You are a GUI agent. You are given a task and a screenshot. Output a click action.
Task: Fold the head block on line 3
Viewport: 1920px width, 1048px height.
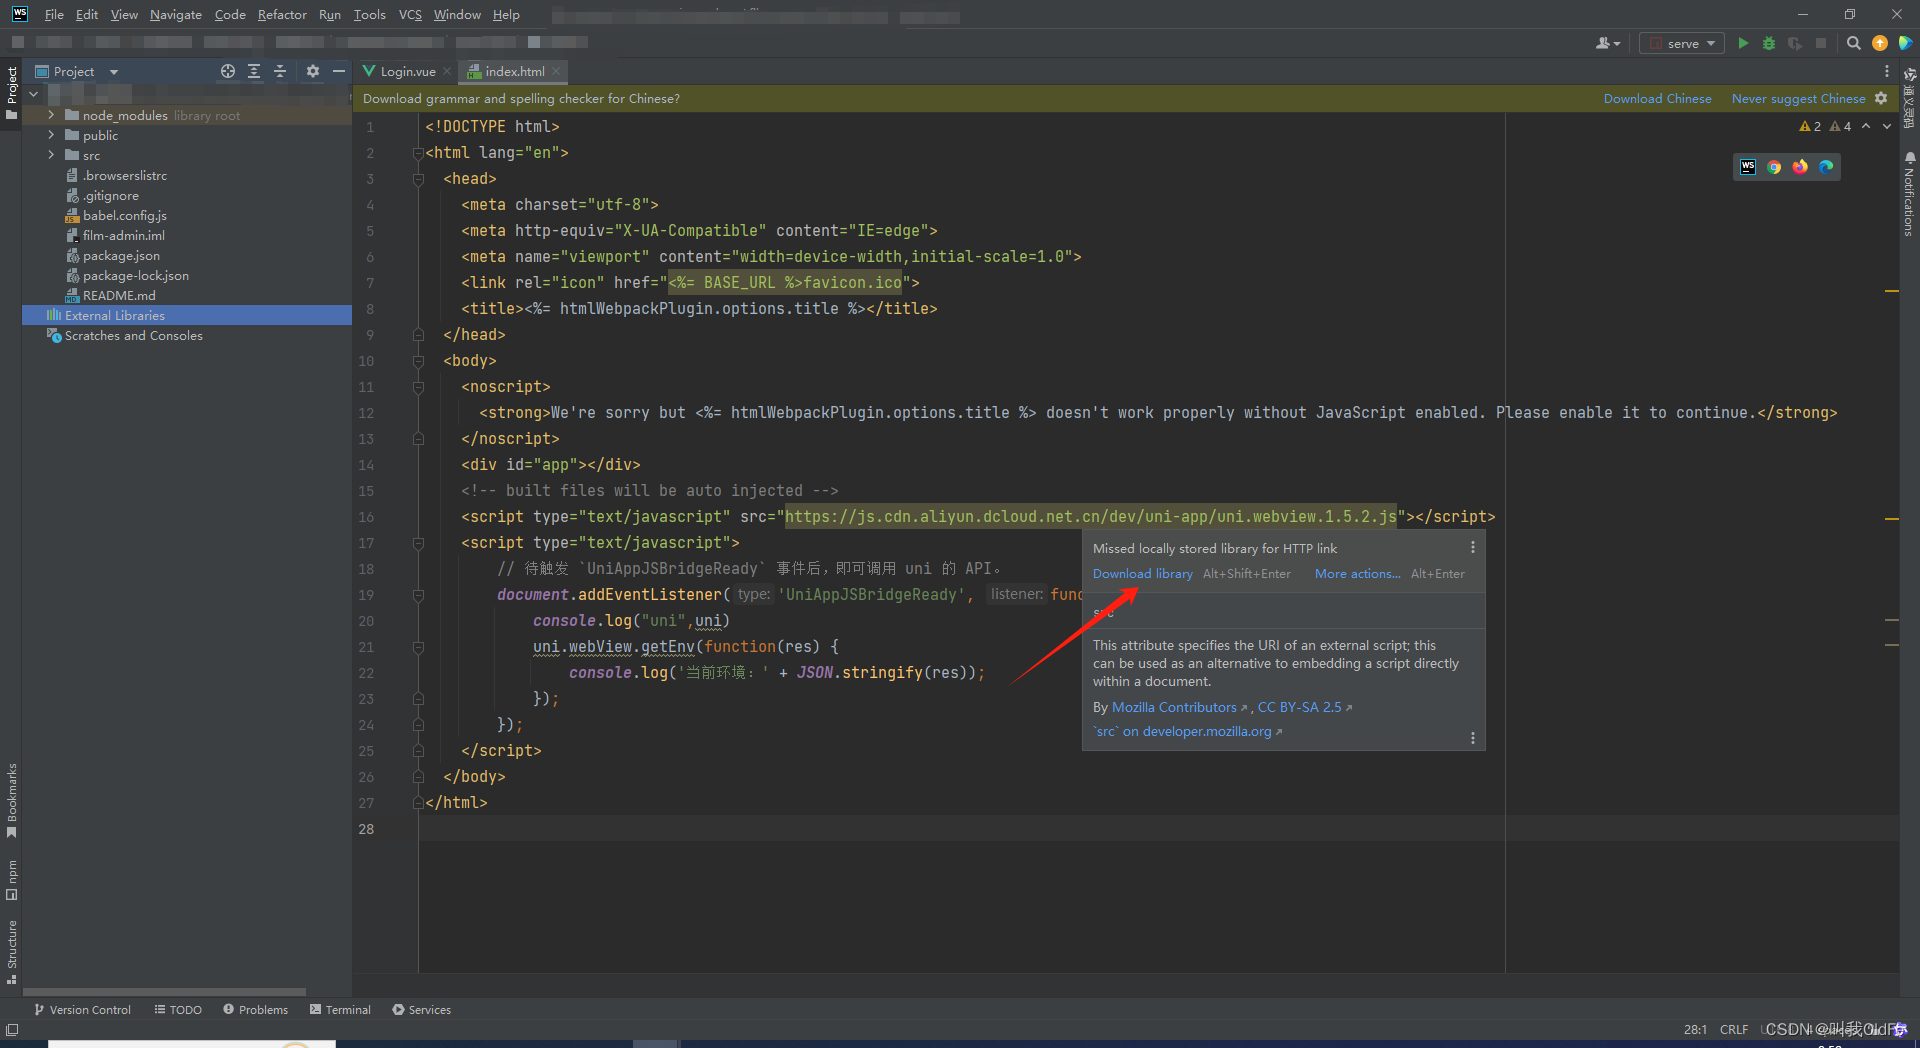click(418, 179)
